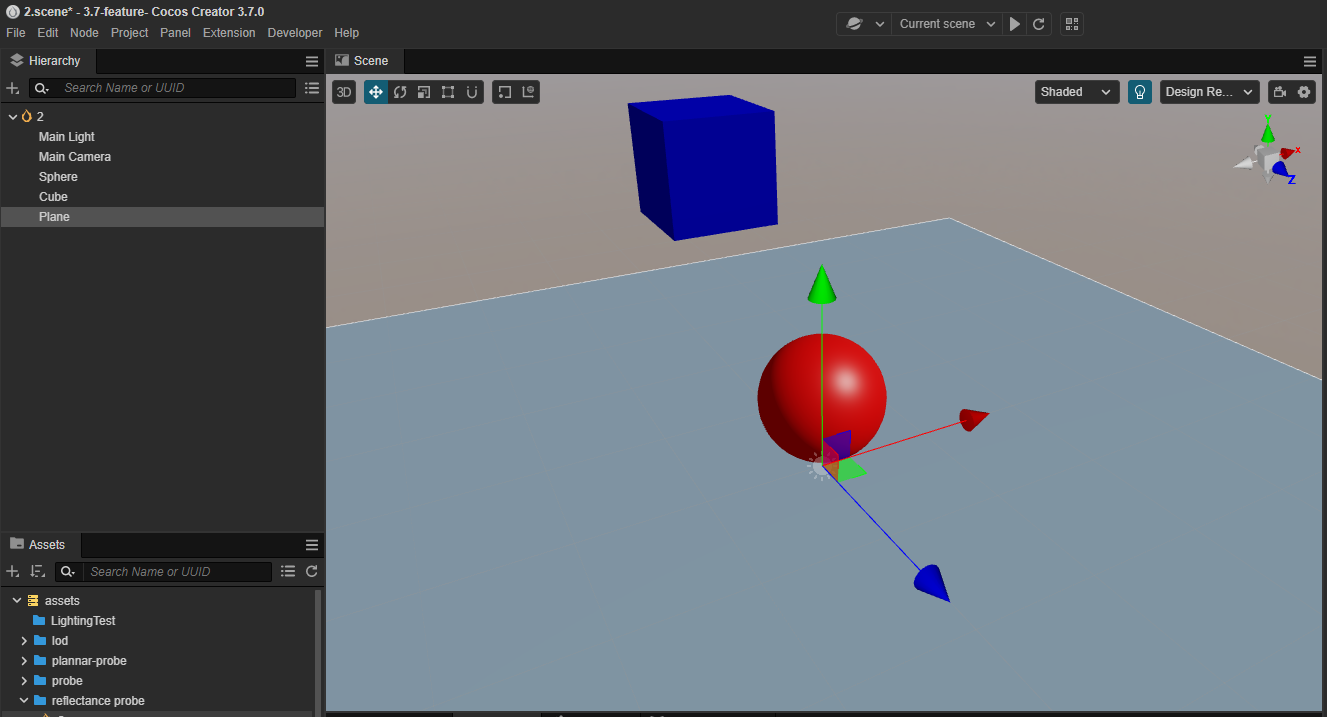Click the green Y-axis gizmo arrow
This screenshot has height=717, width=1327.
pyautogui.click(x=822, y=283)
